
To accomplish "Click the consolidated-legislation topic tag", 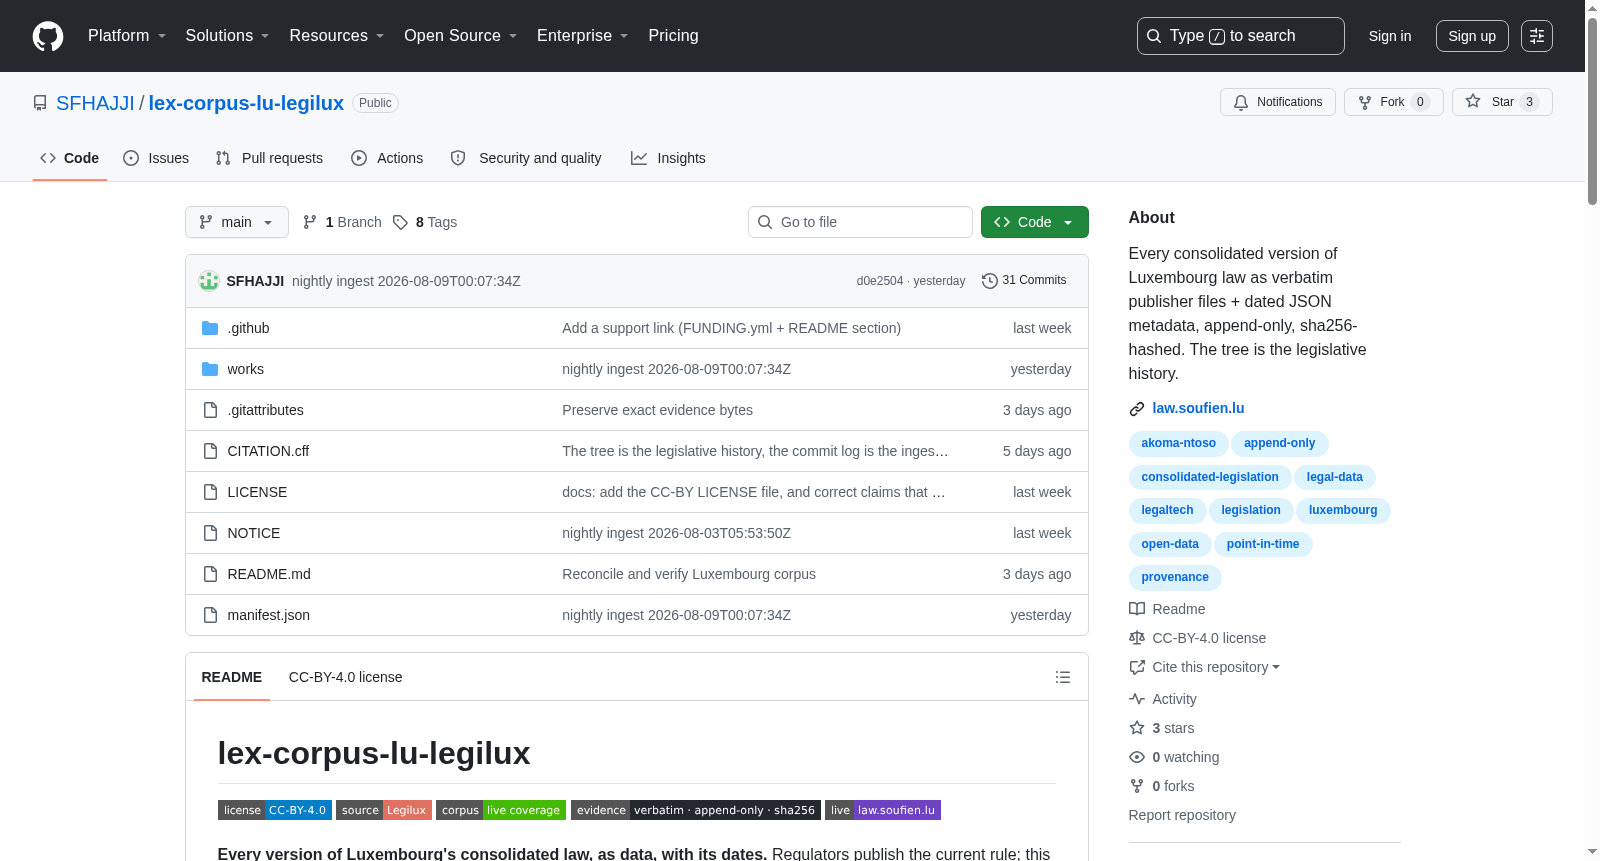I will click(x=1210, y=477).
